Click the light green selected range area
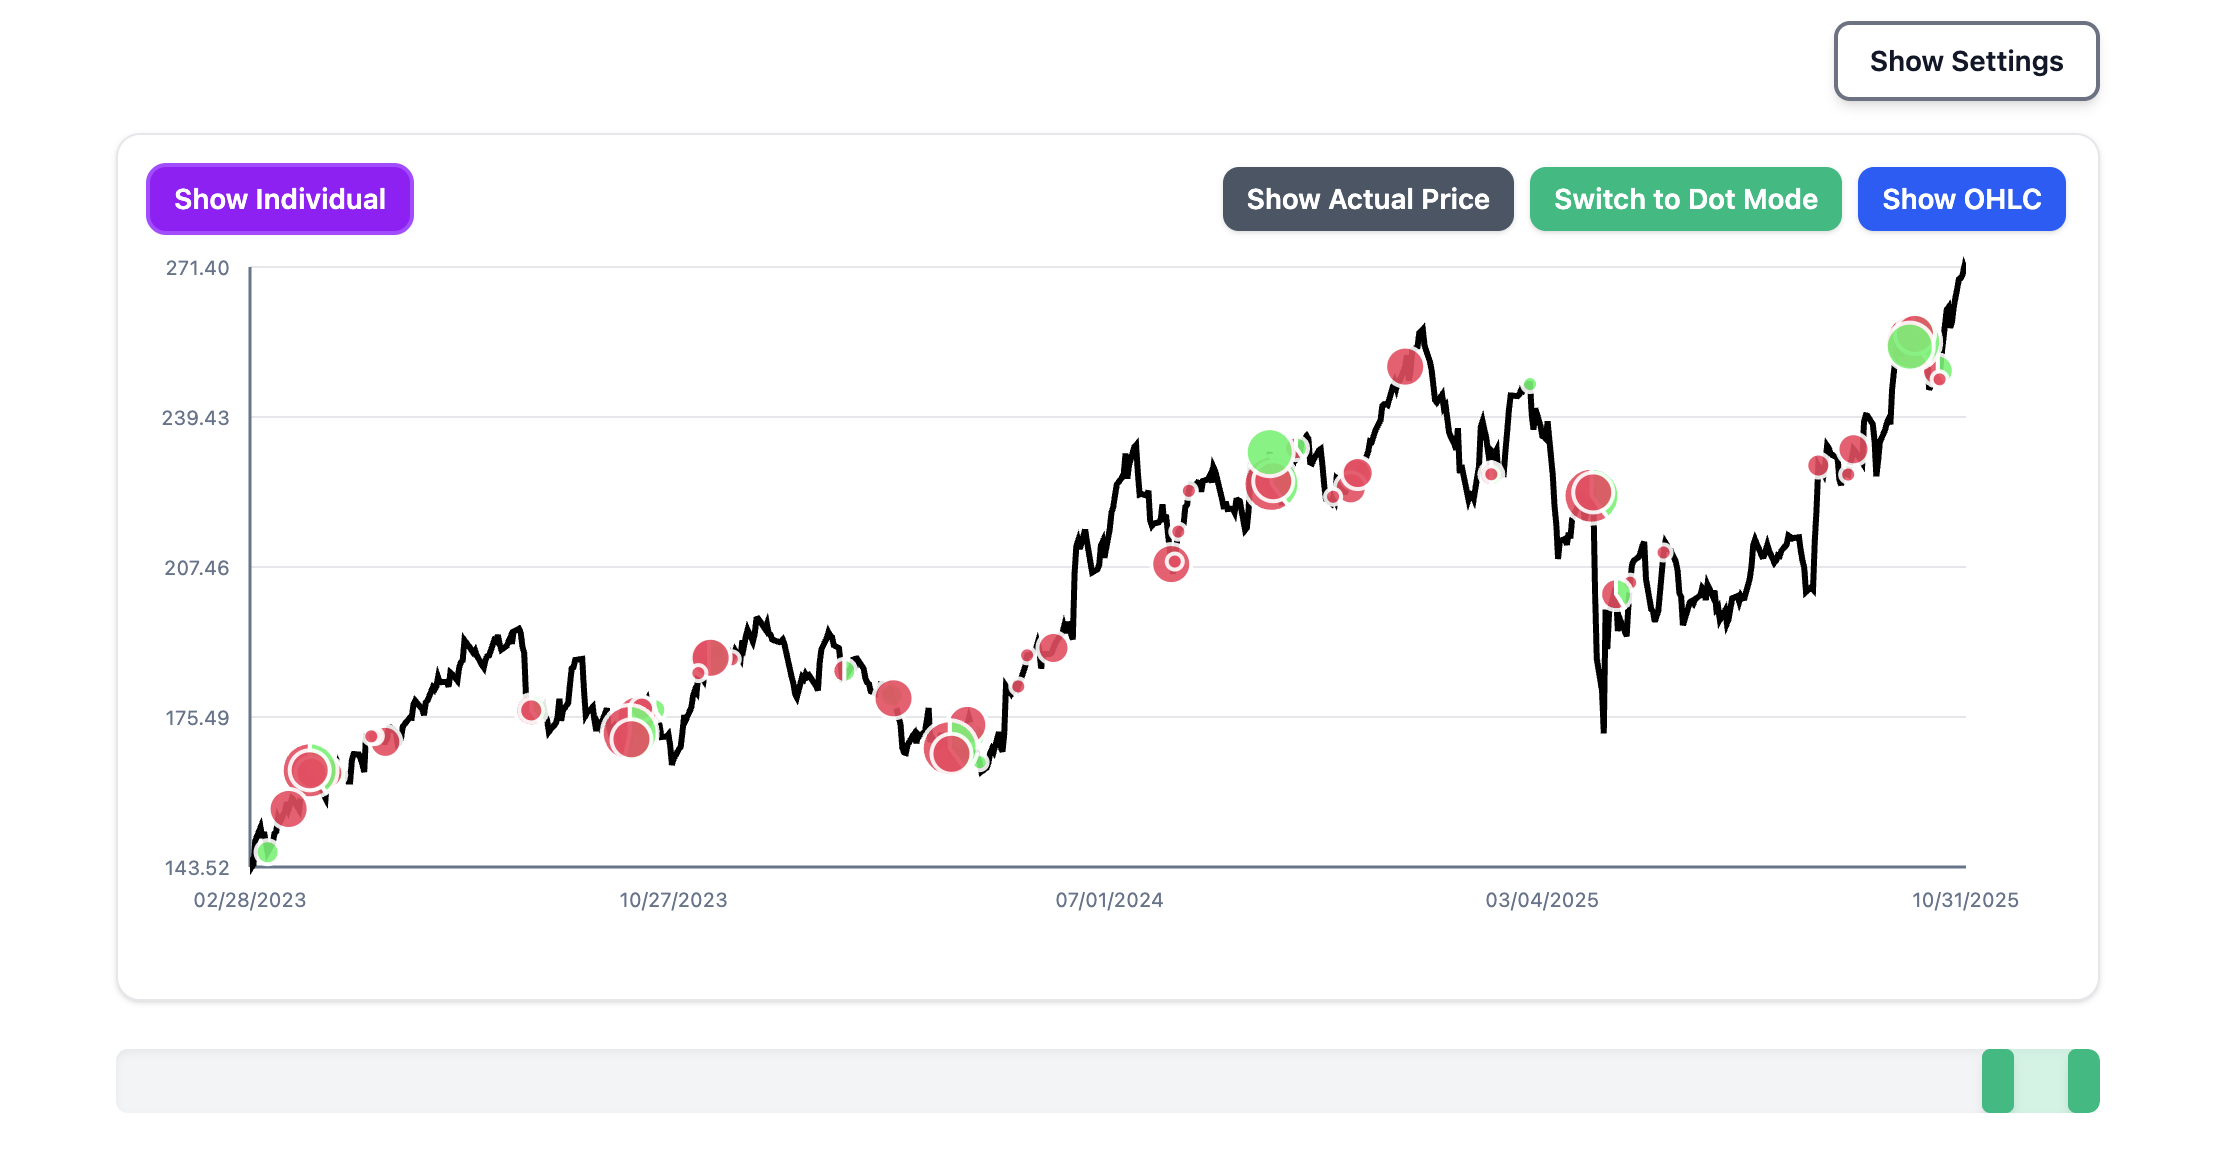 tap(2040, 1080)
